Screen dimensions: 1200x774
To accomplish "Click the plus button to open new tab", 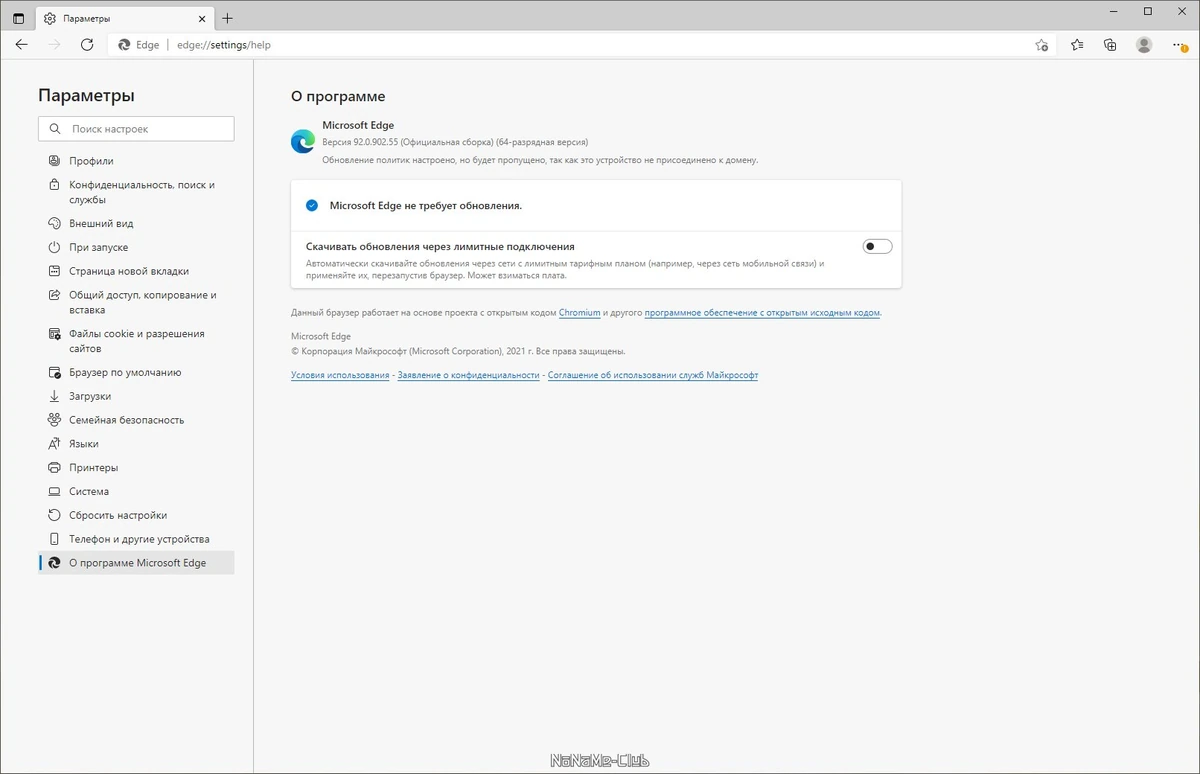I will point(228,18).
